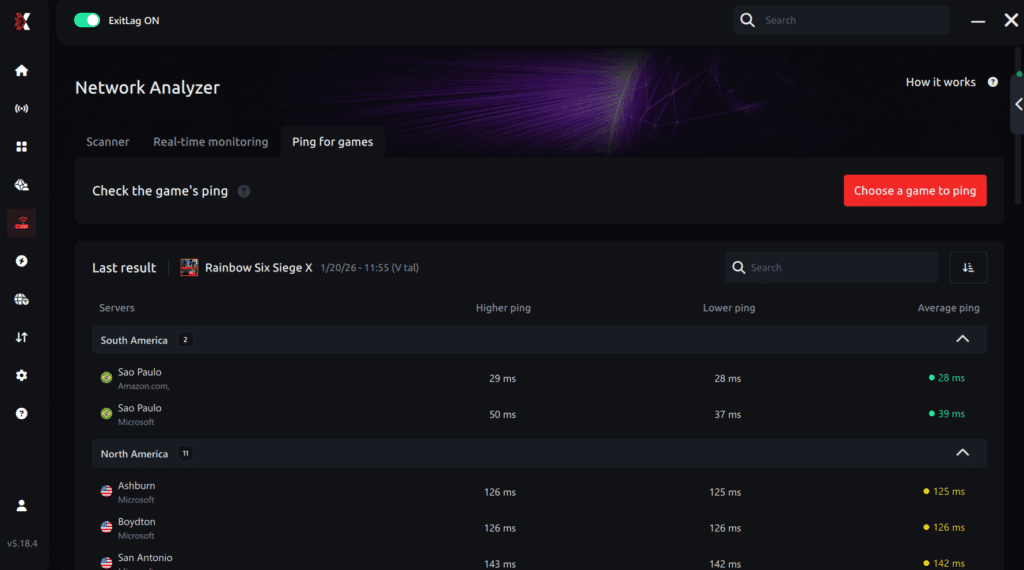This screenshot has width=1024, height=570.
Task: Click 'Choose a game to ping' button
Action: coord(914,191)
